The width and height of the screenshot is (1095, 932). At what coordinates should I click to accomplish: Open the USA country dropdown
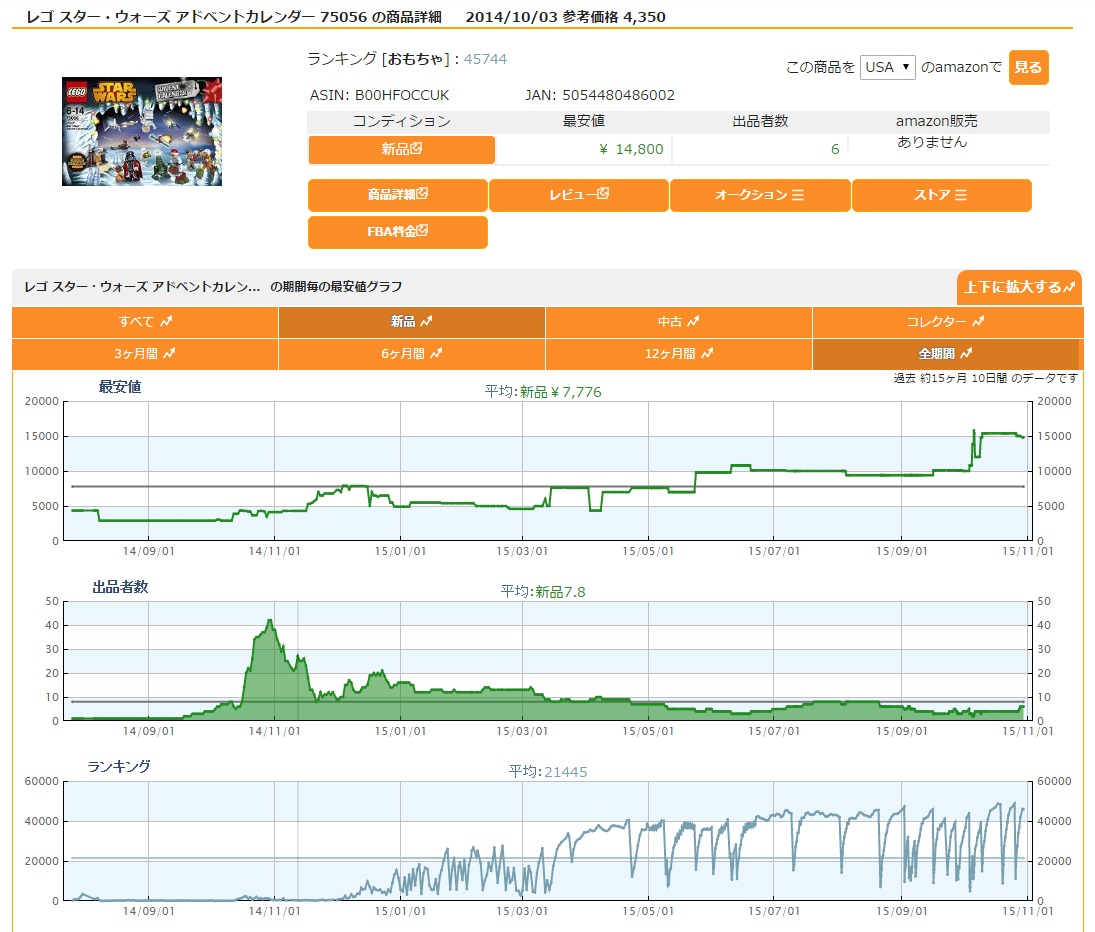tap(887, 67)
